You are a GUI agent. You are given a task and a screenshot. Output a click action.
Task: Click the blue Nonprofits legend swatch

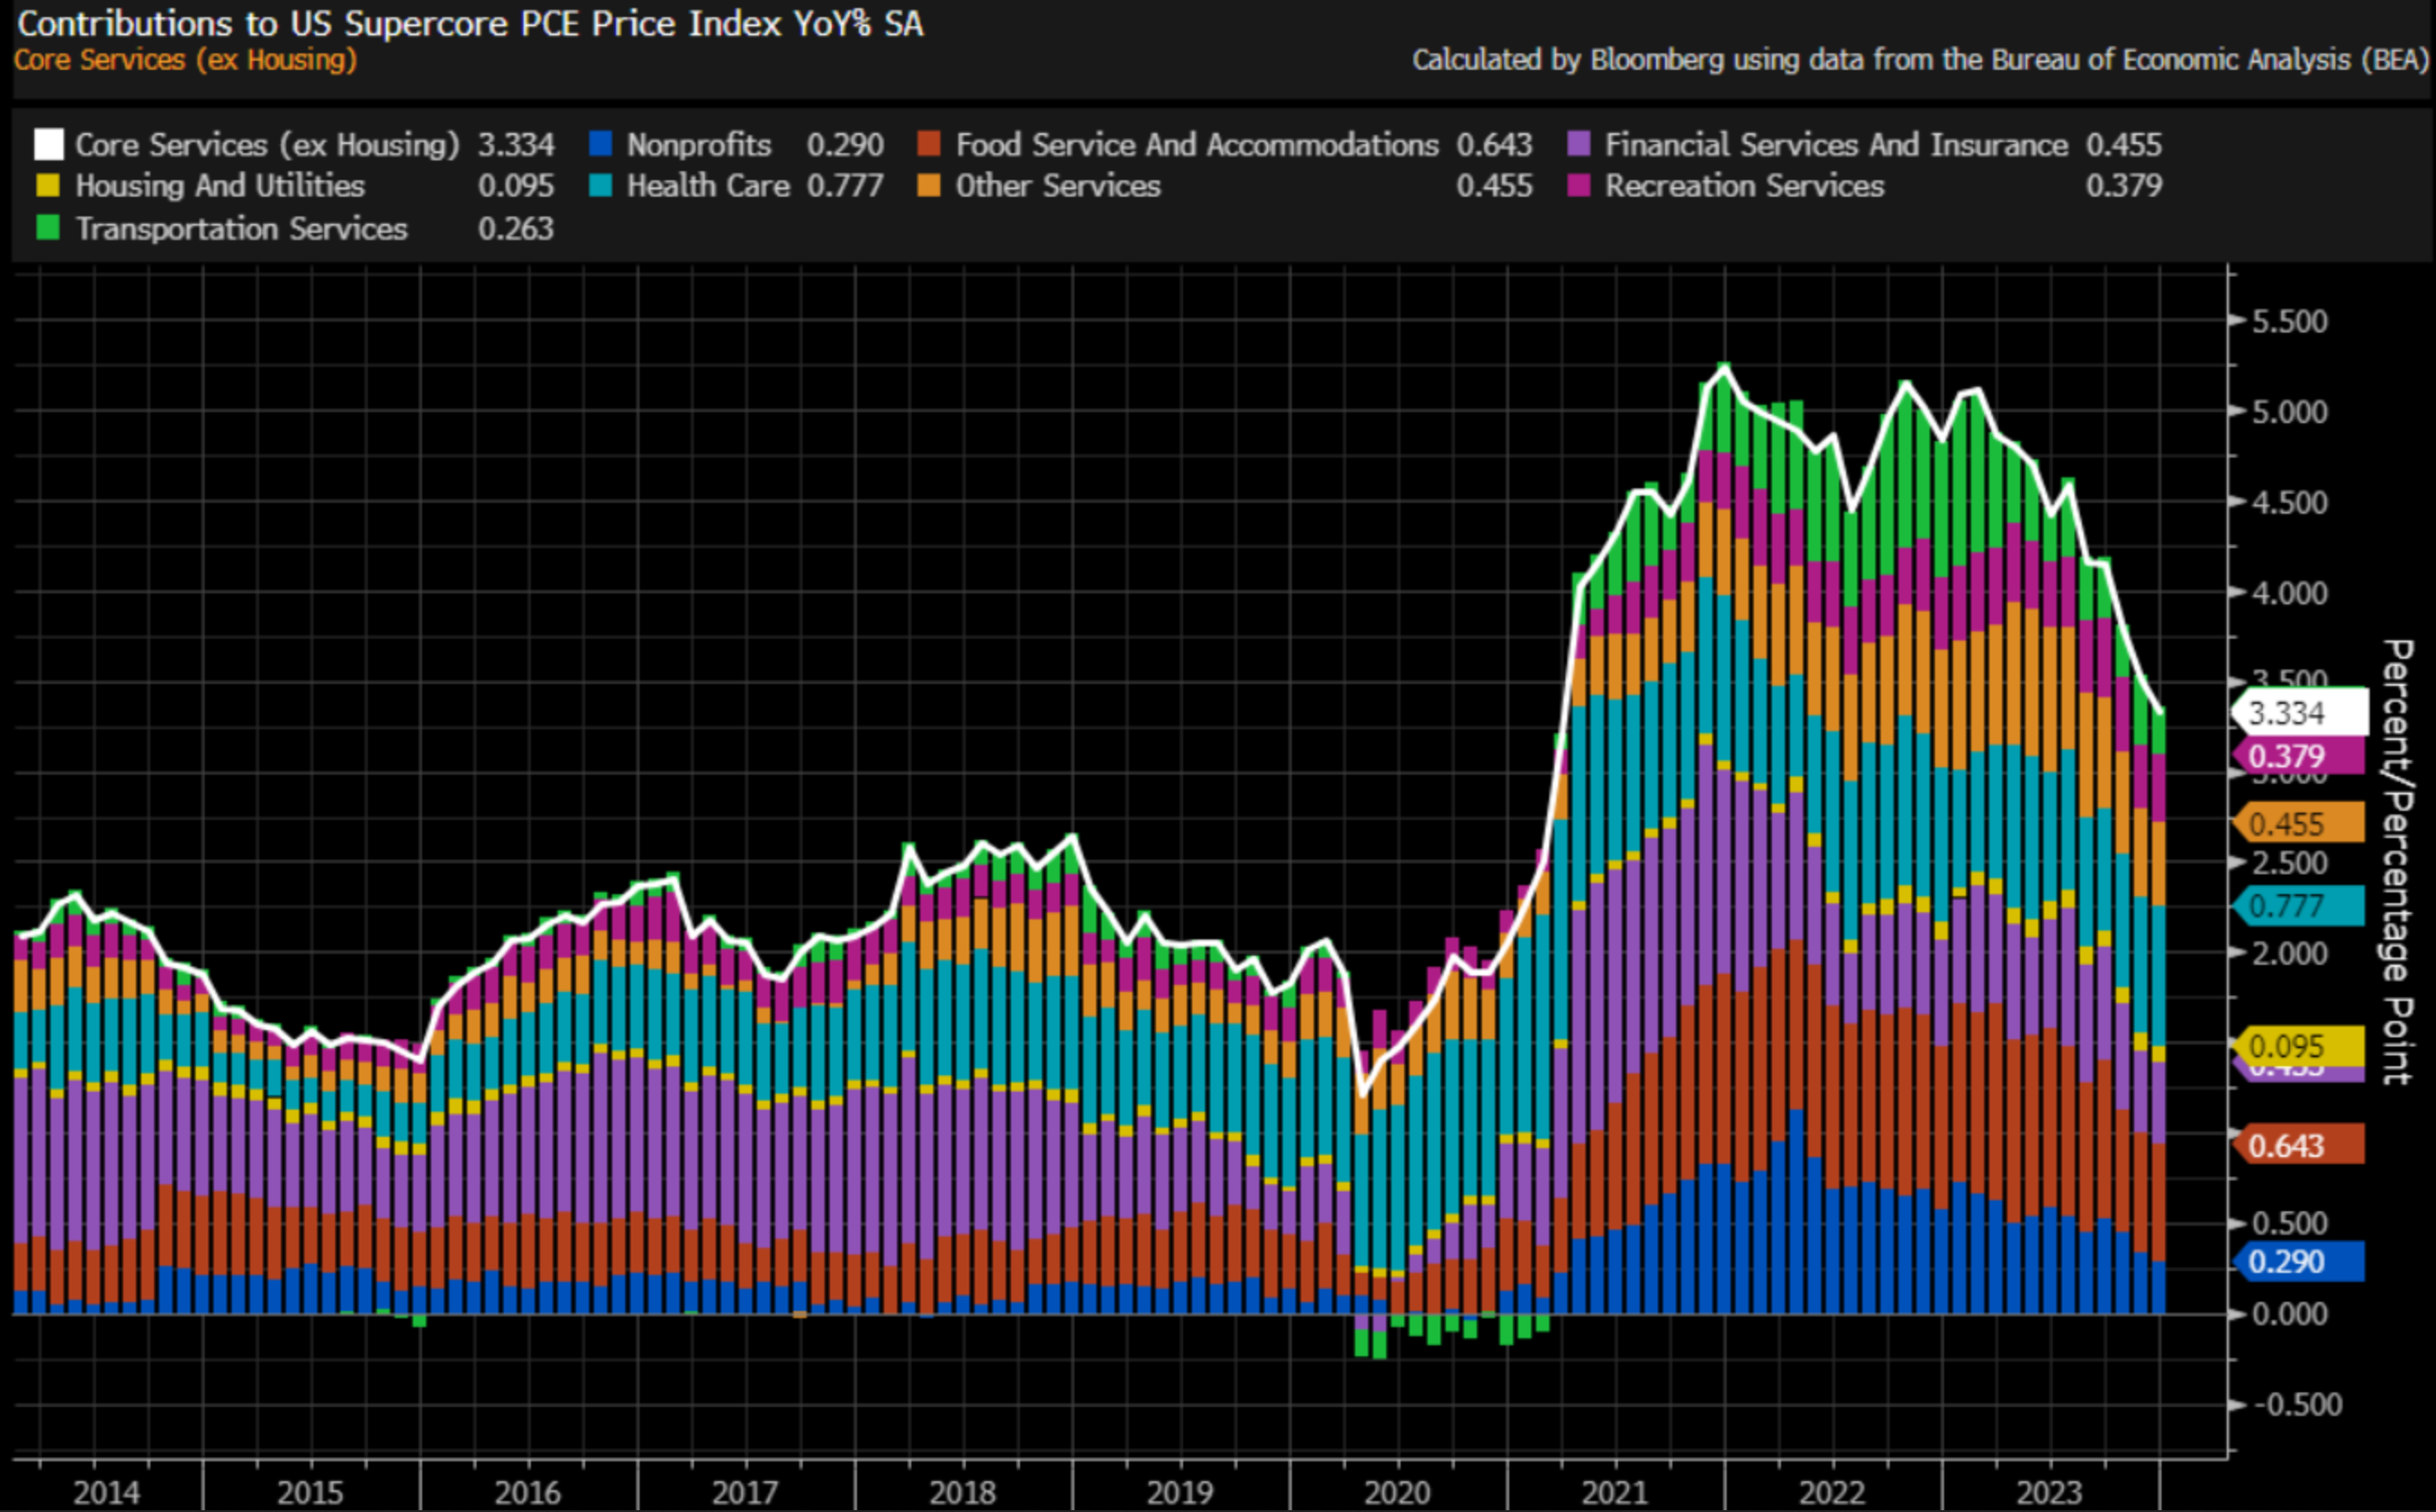point(601,144)
